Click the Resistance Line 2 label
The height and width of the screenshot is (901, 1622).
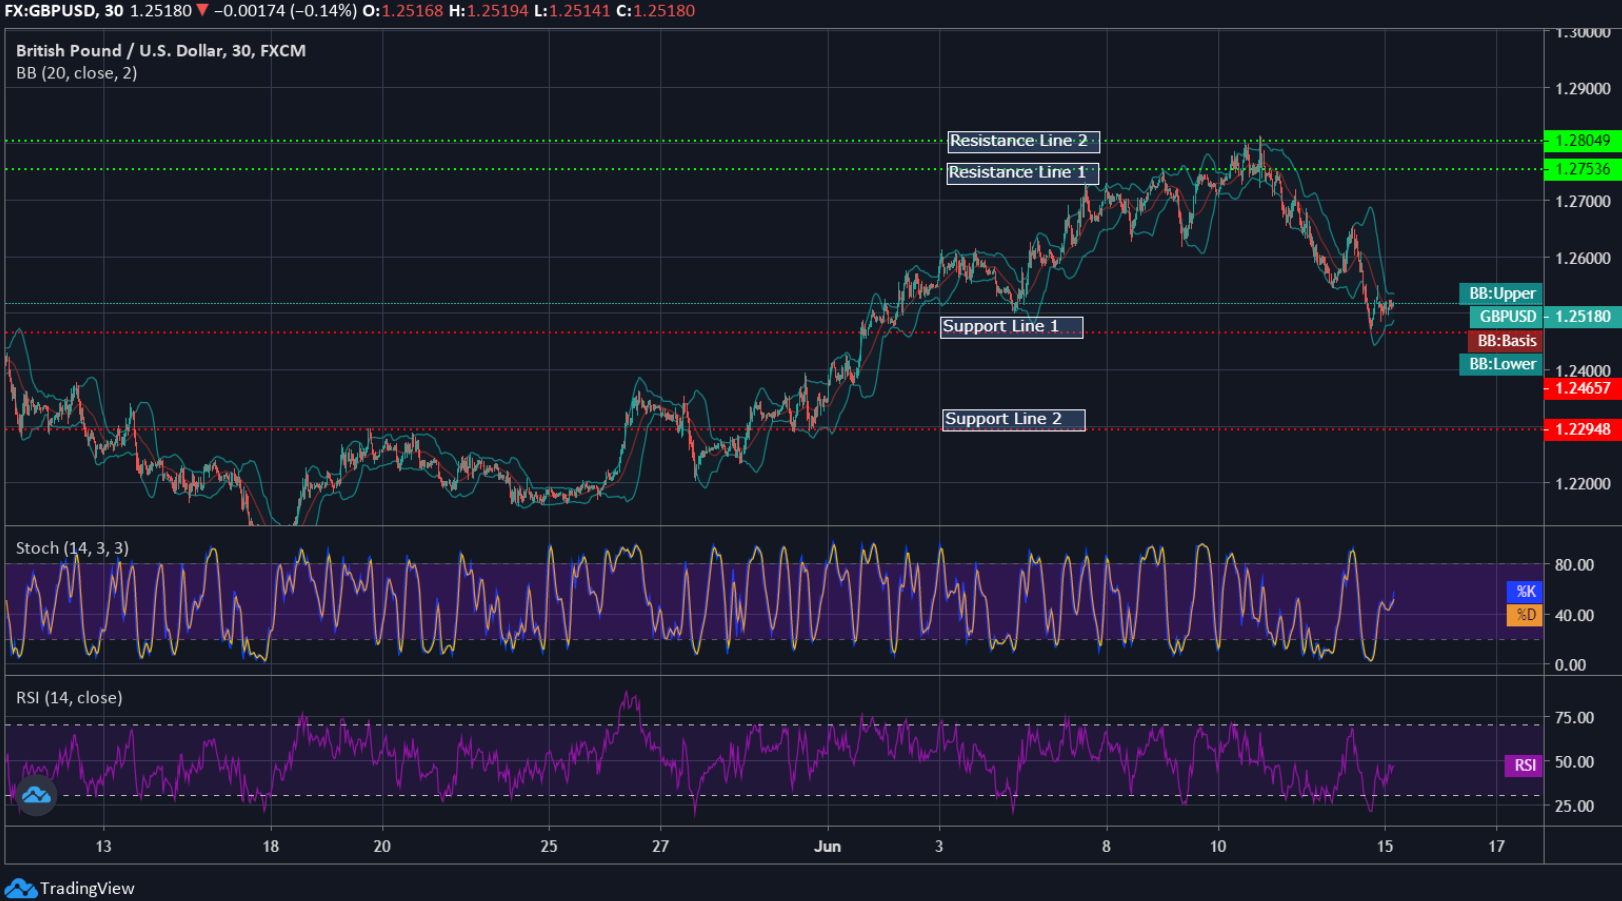click(1022, 141)
